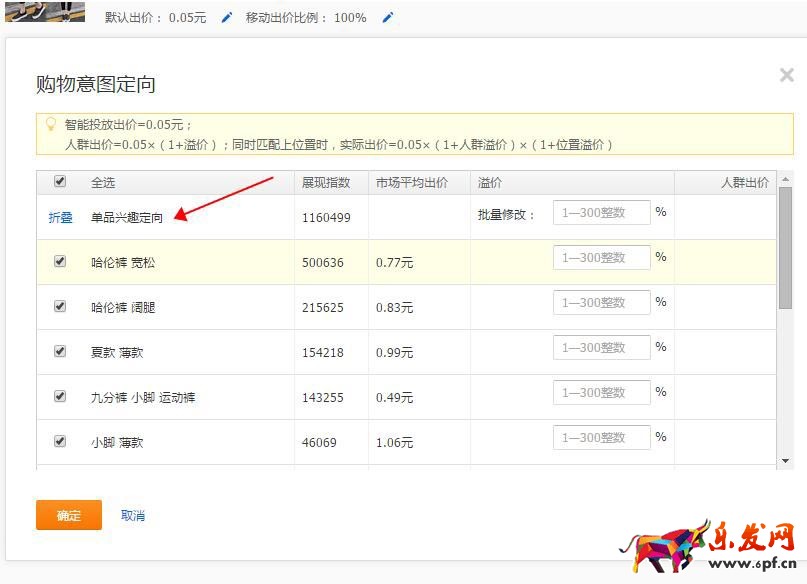The width and height of the screenshot is (807, 584).
Task: Close the 购物意图定向 dialog with X
Action: 787,75
